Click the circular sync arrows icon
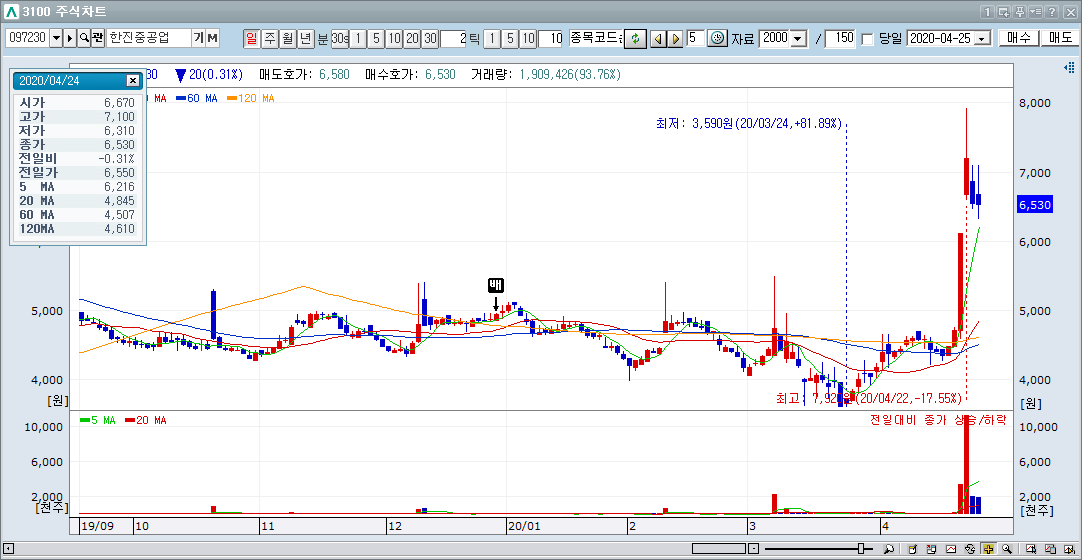This screenshot has width=1082, height=560. tap(970, 550)
